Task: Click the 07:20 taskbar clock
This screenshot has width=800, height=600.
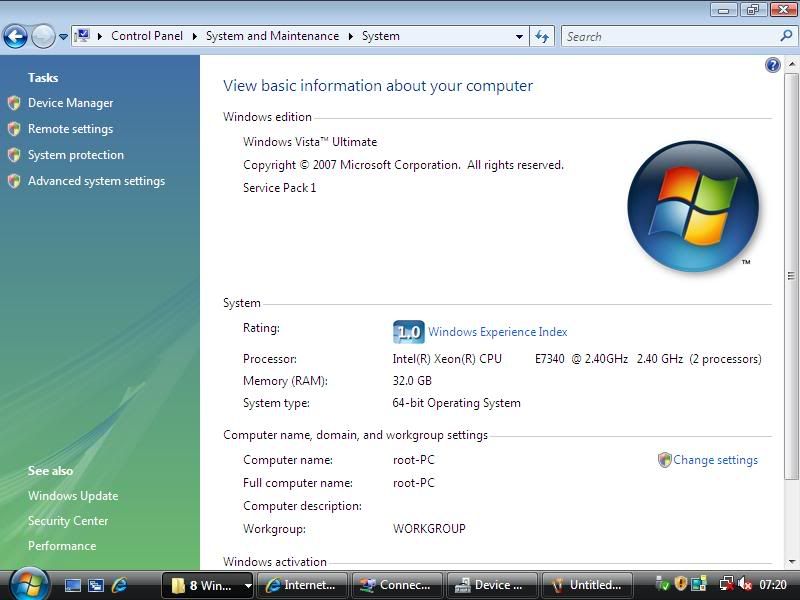Action: pyautogui.click(x=773, y=585)
